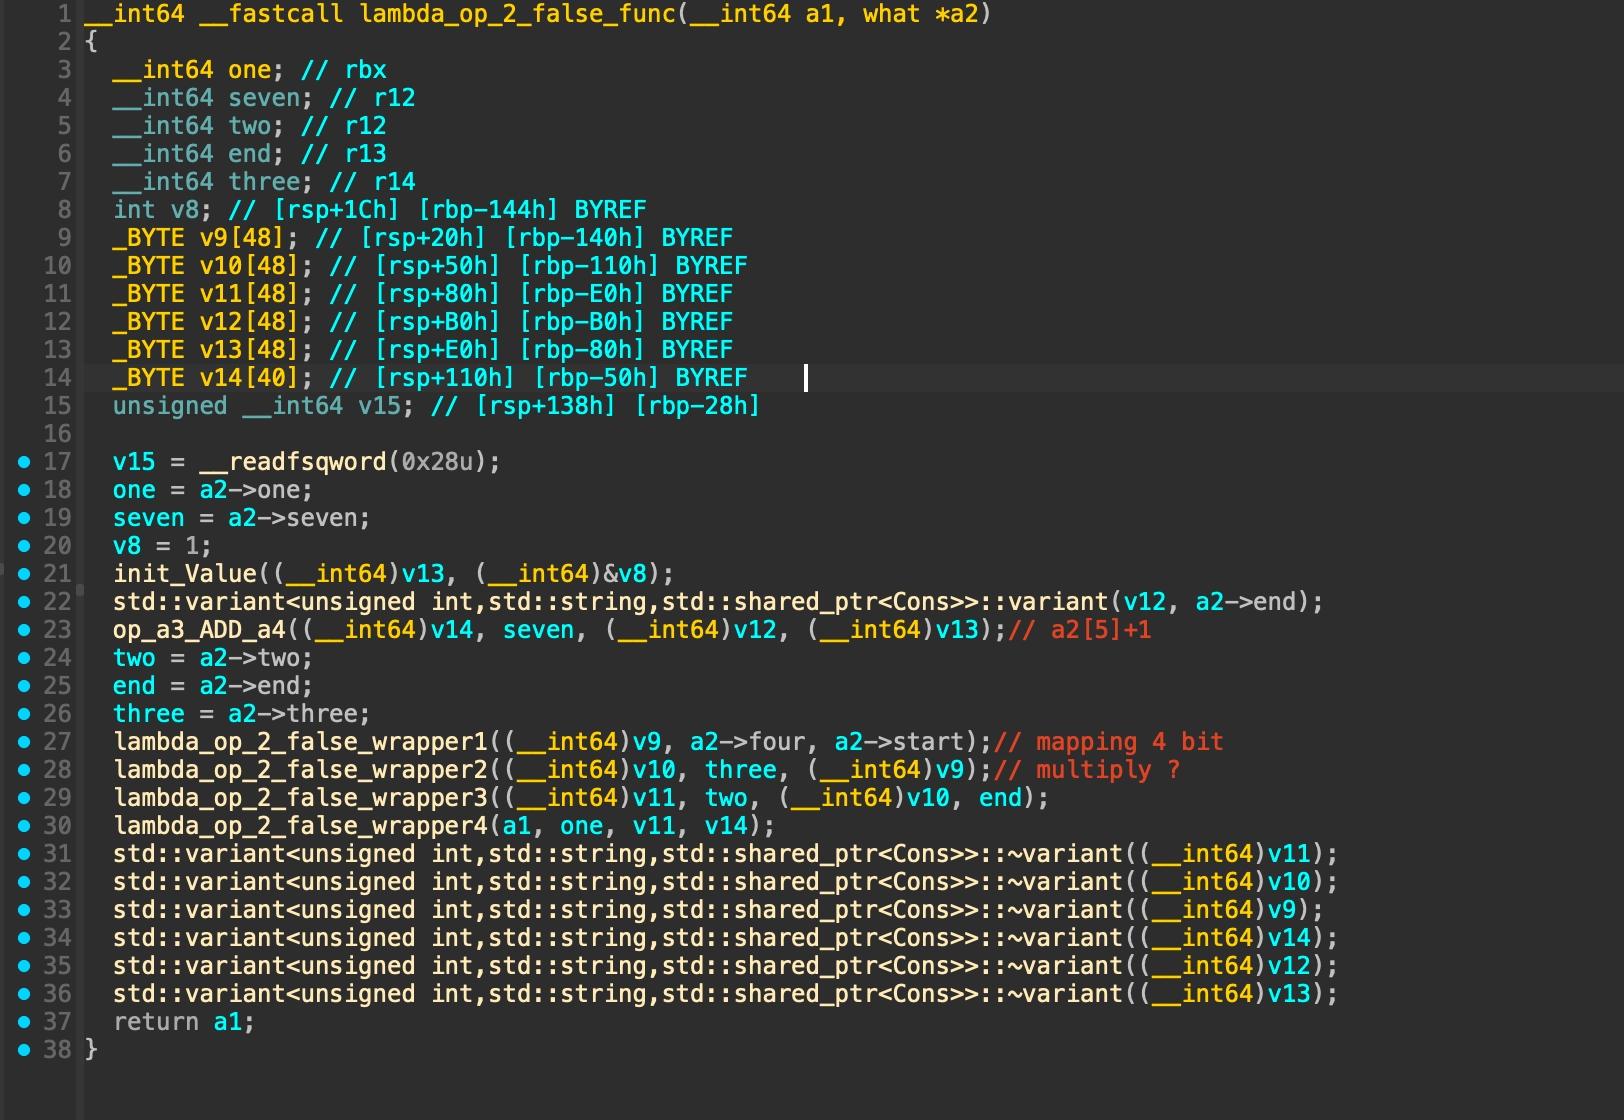Screen dimensions: 1624x1120
Task: Click the gutter dot at line 34
Action: 24,938
